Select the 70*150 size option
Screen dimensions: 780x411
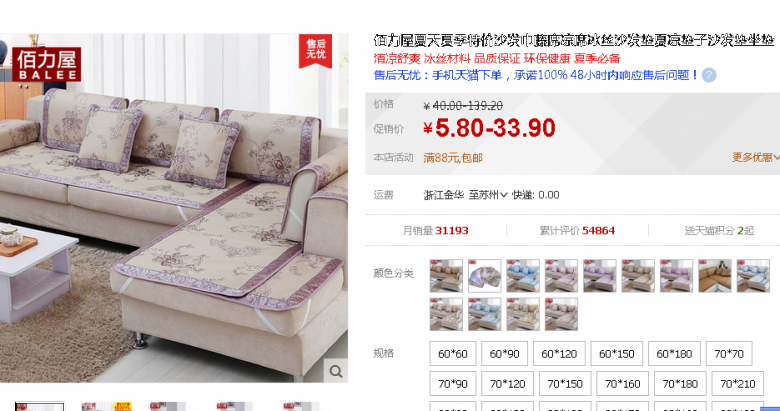[565, 384]
